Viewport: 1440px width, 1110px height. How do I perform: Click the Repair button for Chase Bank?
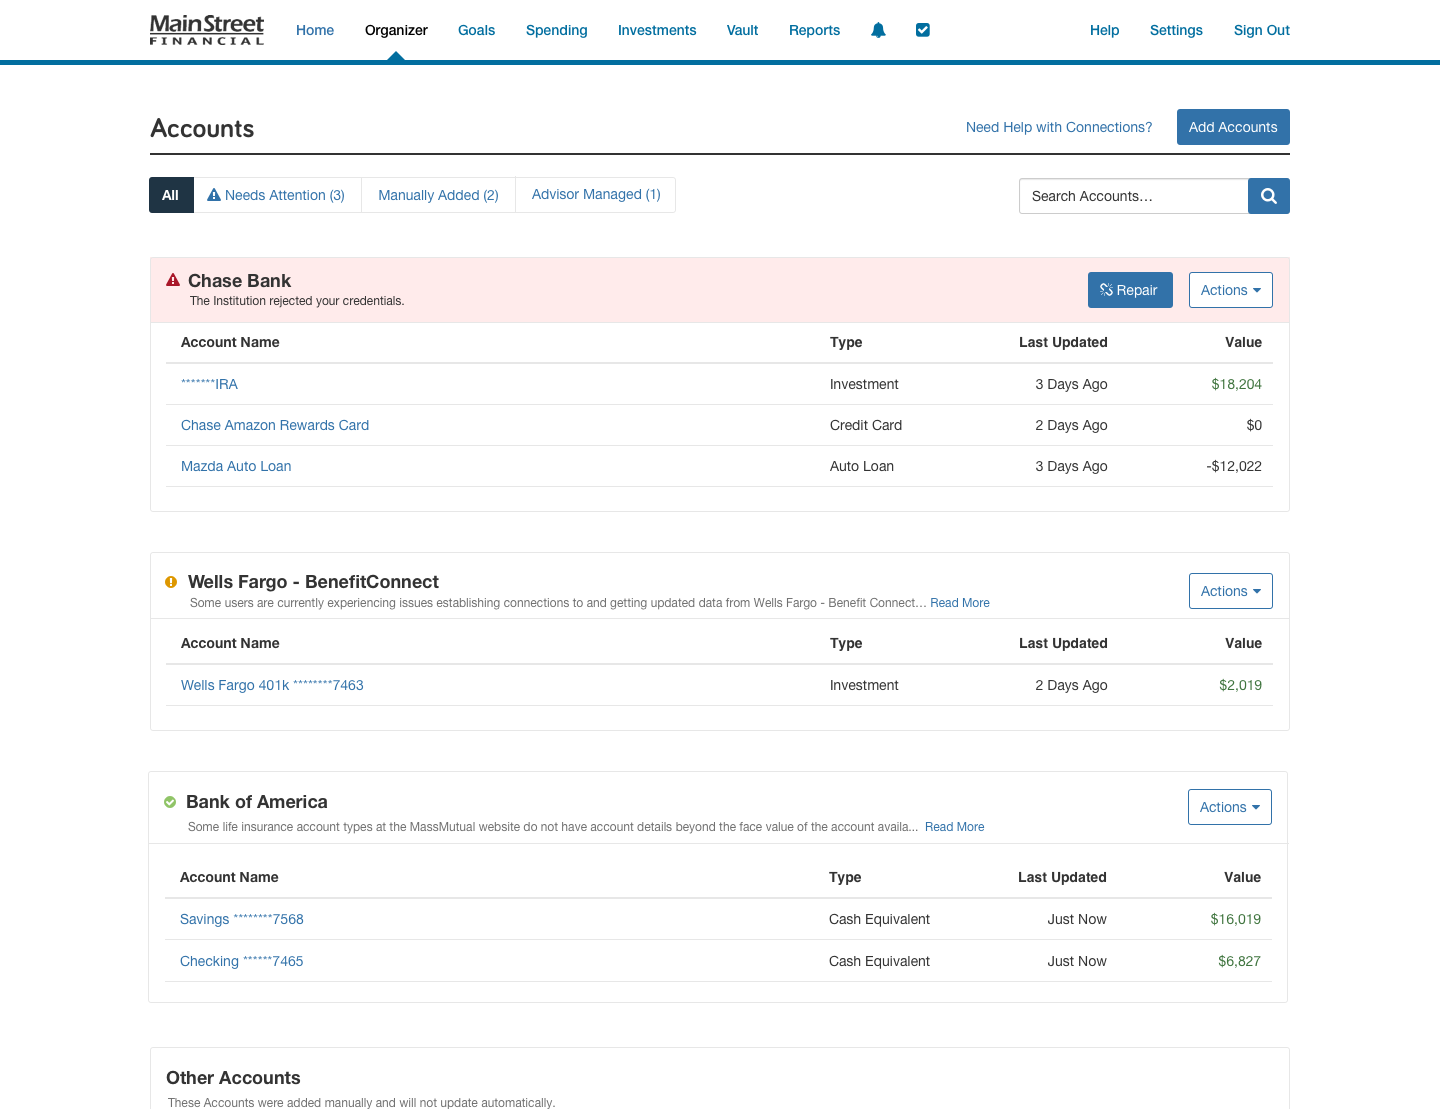1130,290
